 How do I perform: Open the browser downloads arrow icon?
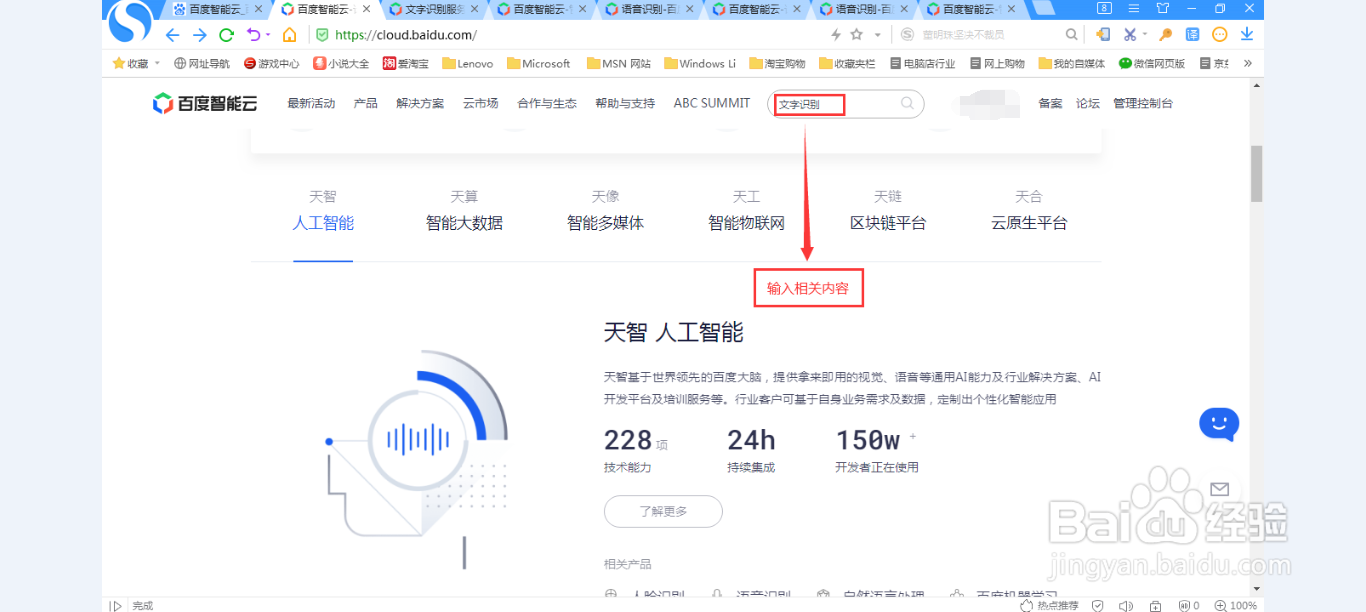tap(1247, 35)
